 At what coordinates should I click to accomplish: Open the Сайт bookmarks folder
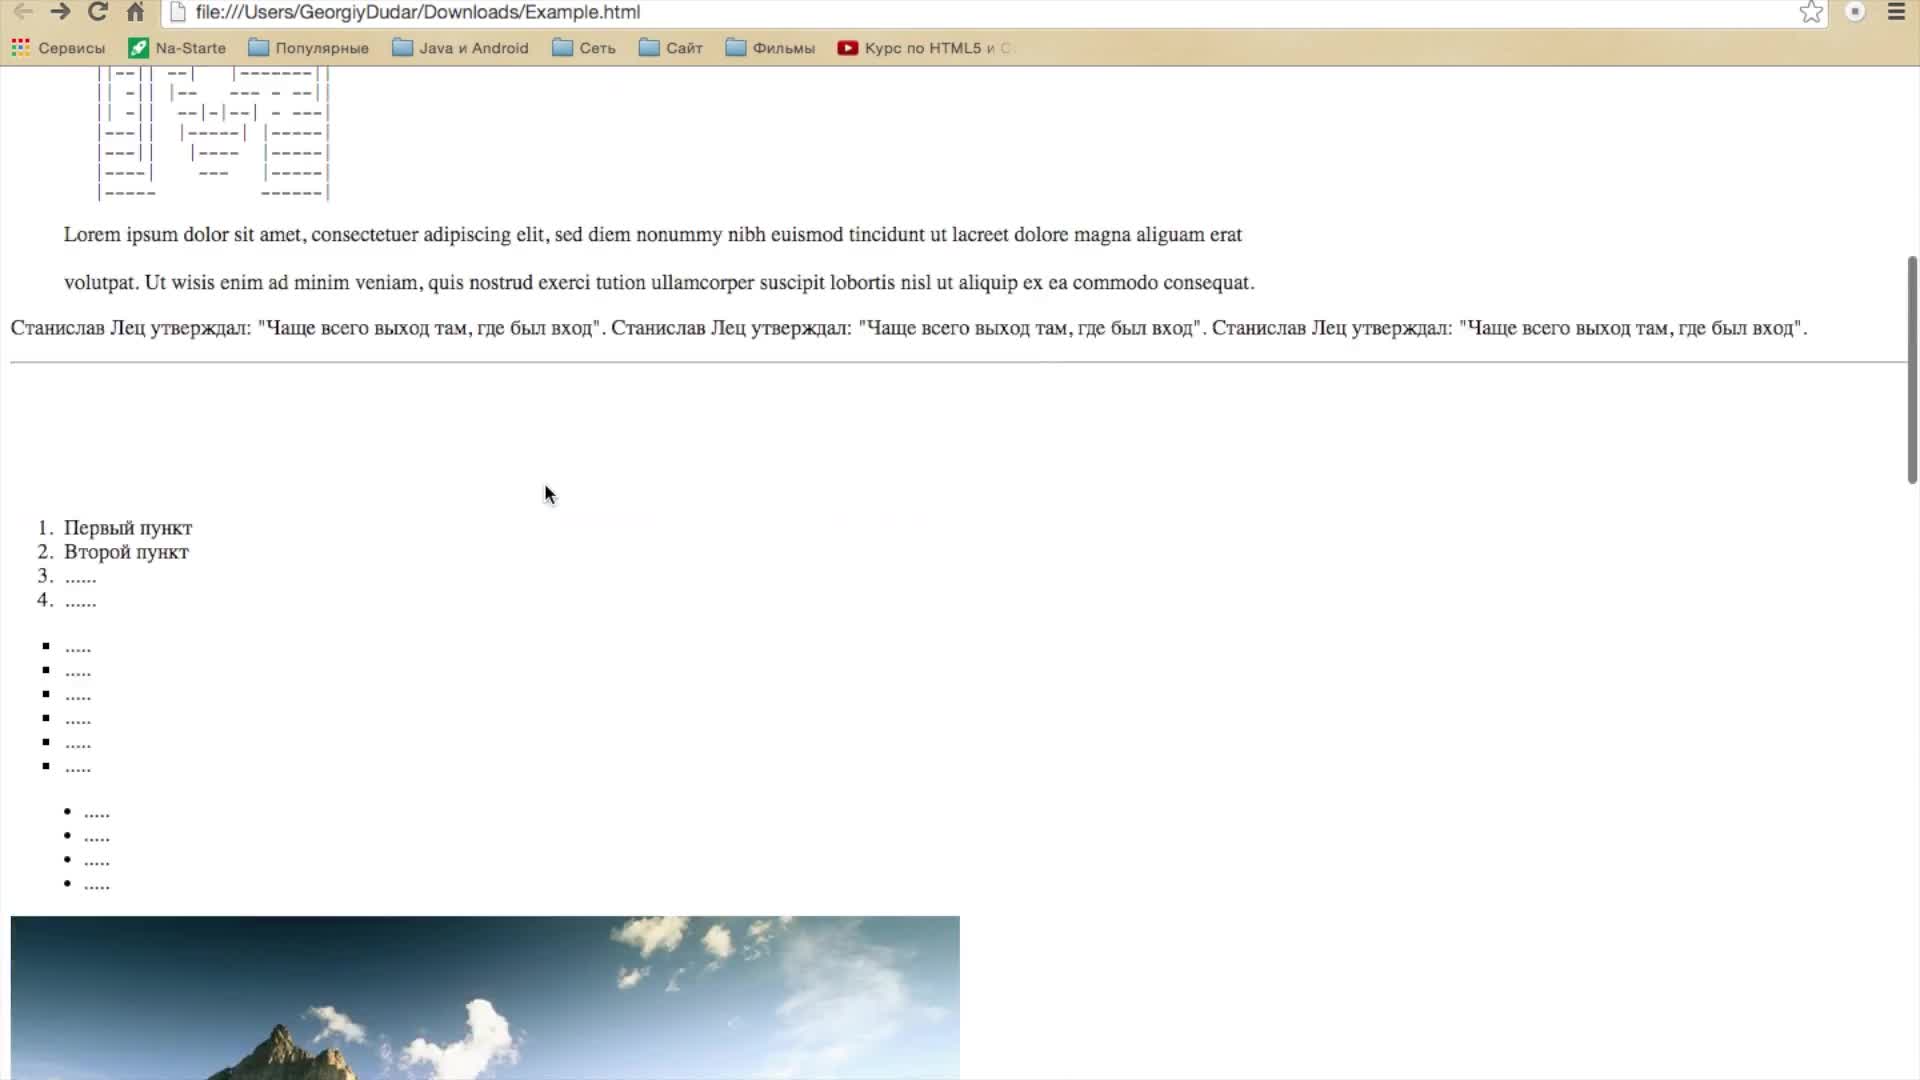(671, 48)
